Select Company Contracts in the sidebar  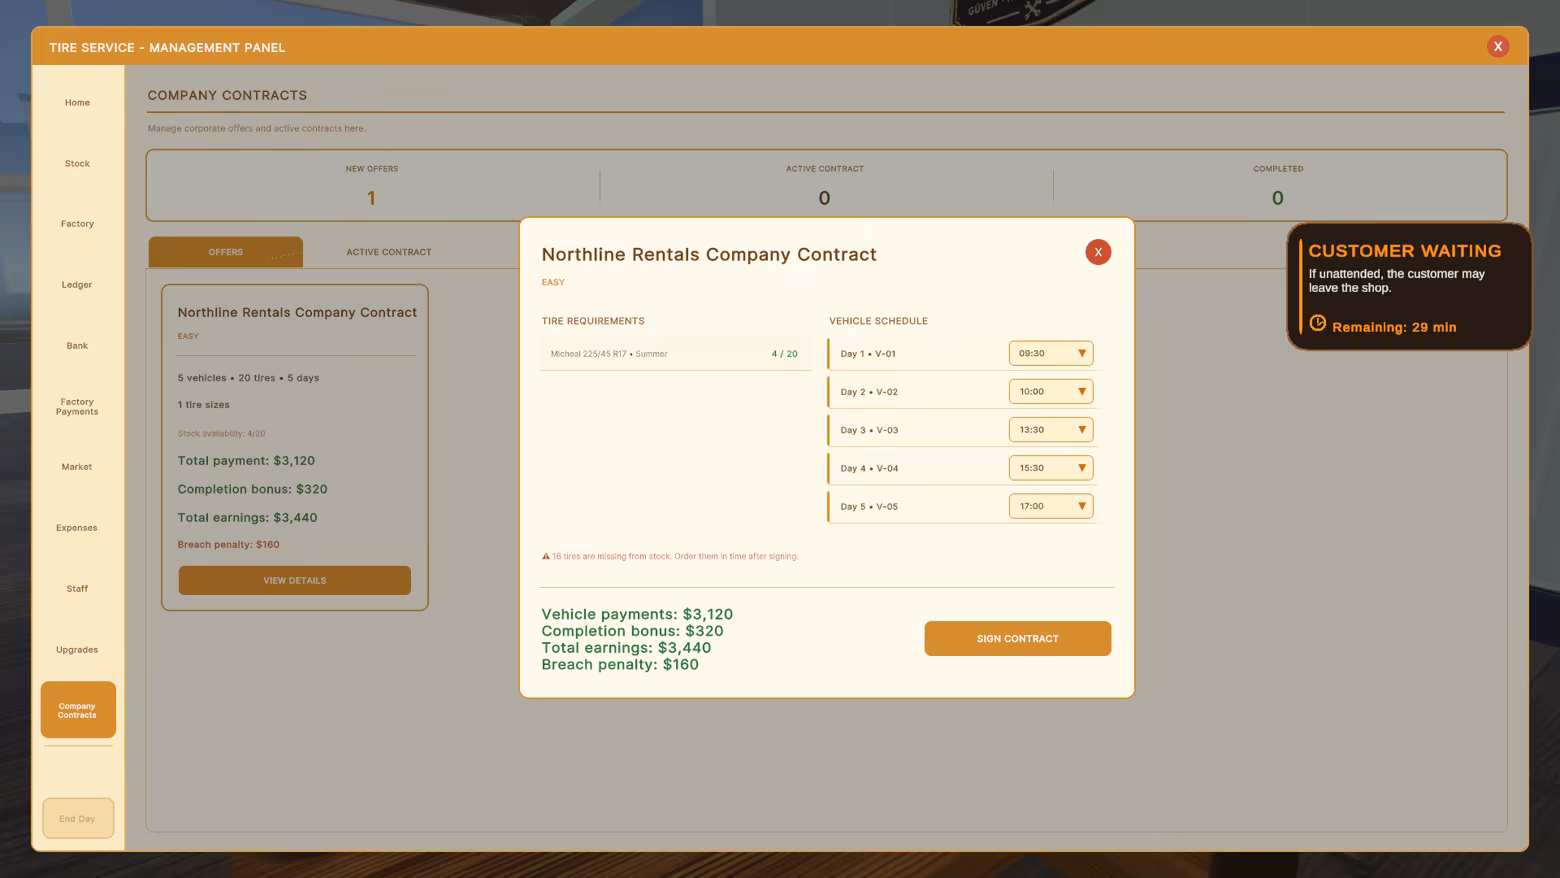tap(78, 710)
